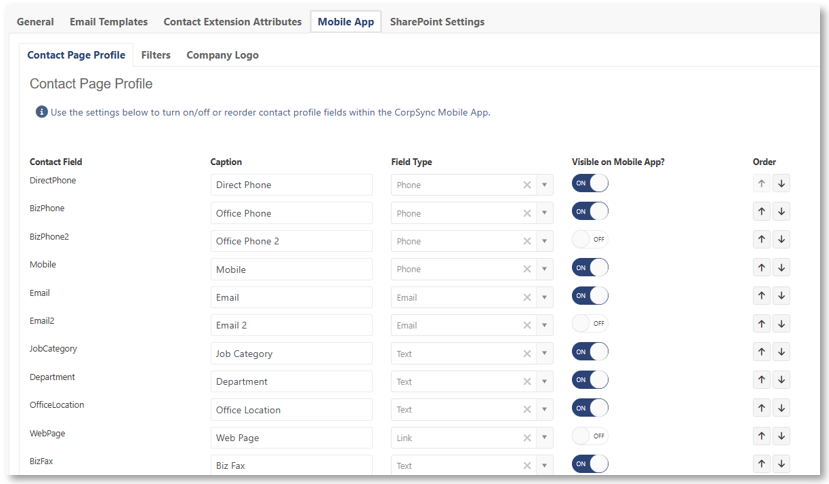Open Field Type dropdown for OfficeLocation
Image resolution: width=829 pixels, height=484 pixels.
click(x=545, y=409)
